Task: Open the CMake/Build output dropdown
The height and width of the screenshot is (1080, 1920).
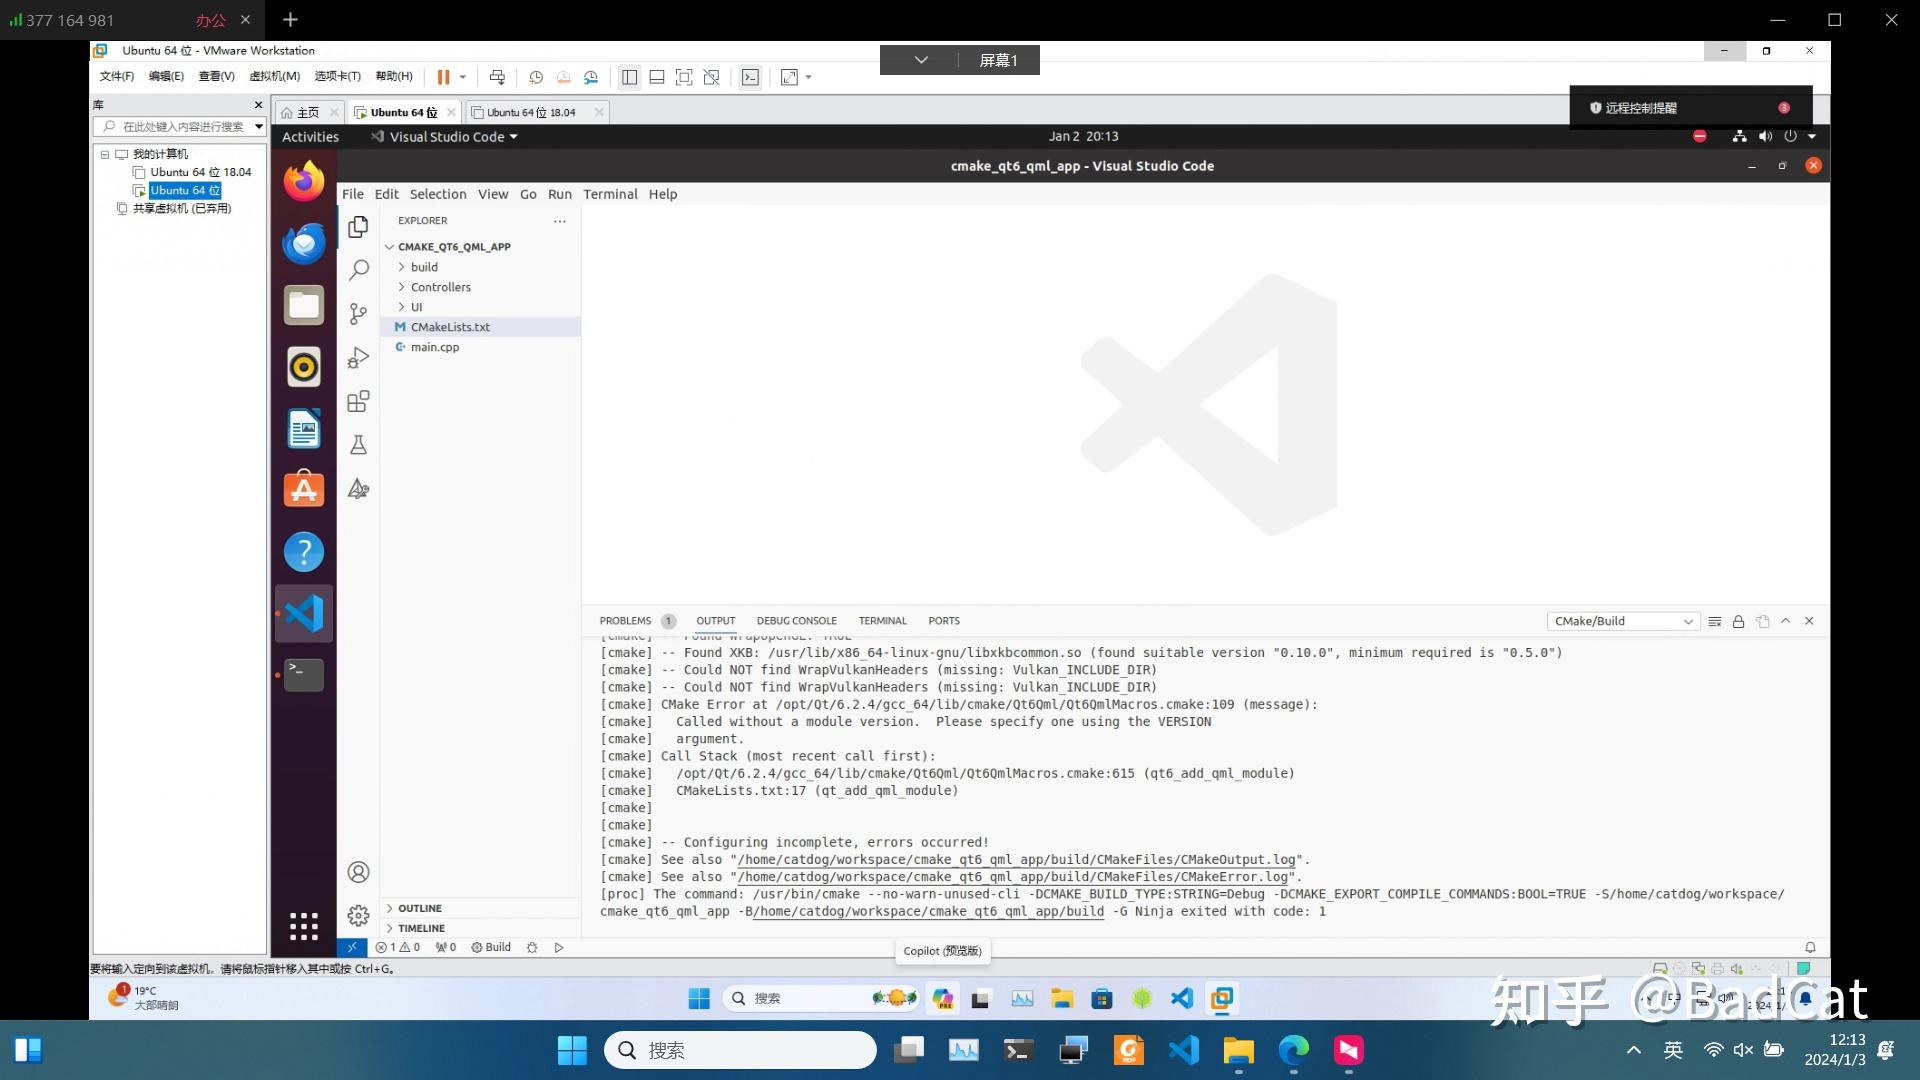Action: 1622,621
